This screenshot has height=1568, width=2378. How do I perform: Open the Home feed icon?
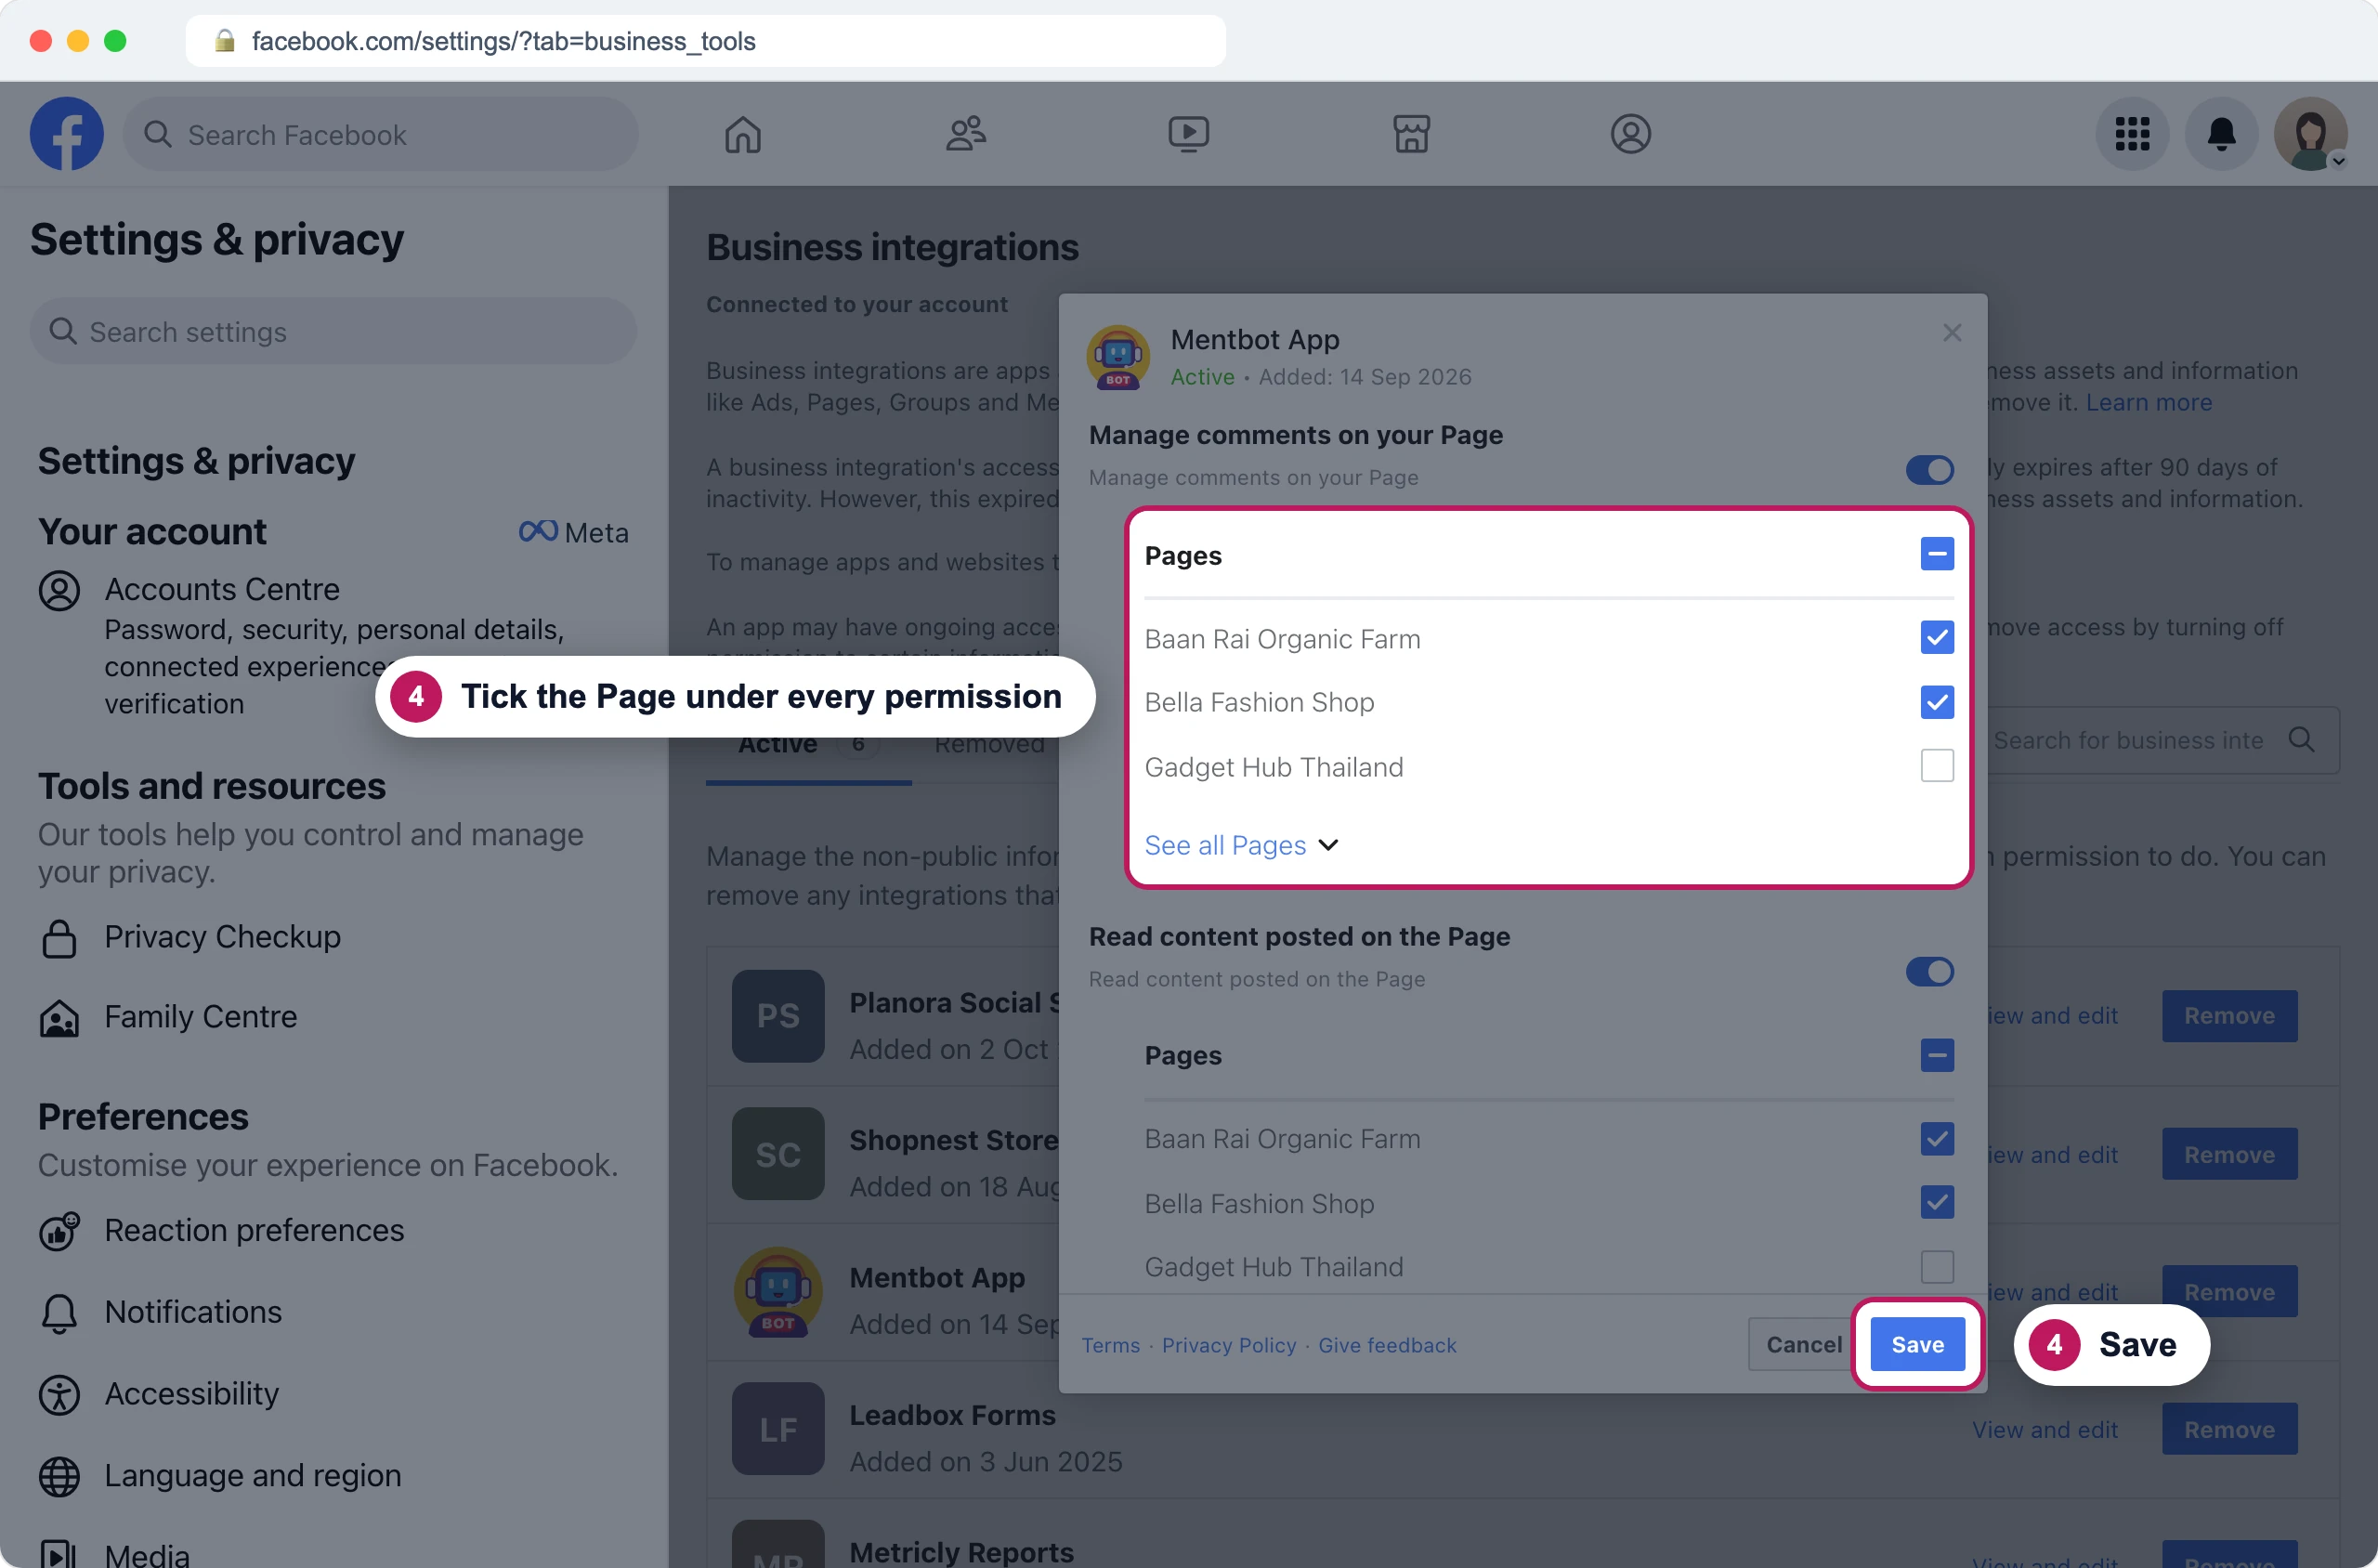point(743,134)
